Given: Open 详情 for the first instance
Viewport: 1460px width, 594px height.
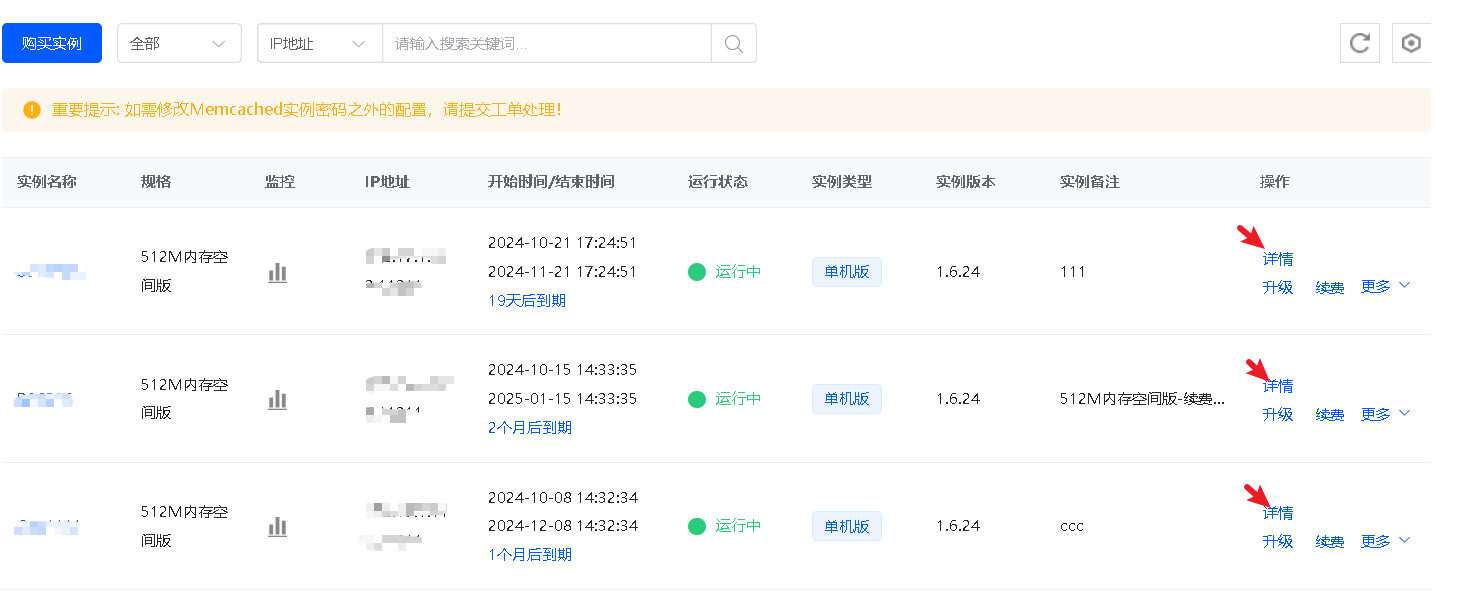Looking at the screenshot, I should (x=1277, y=259).
